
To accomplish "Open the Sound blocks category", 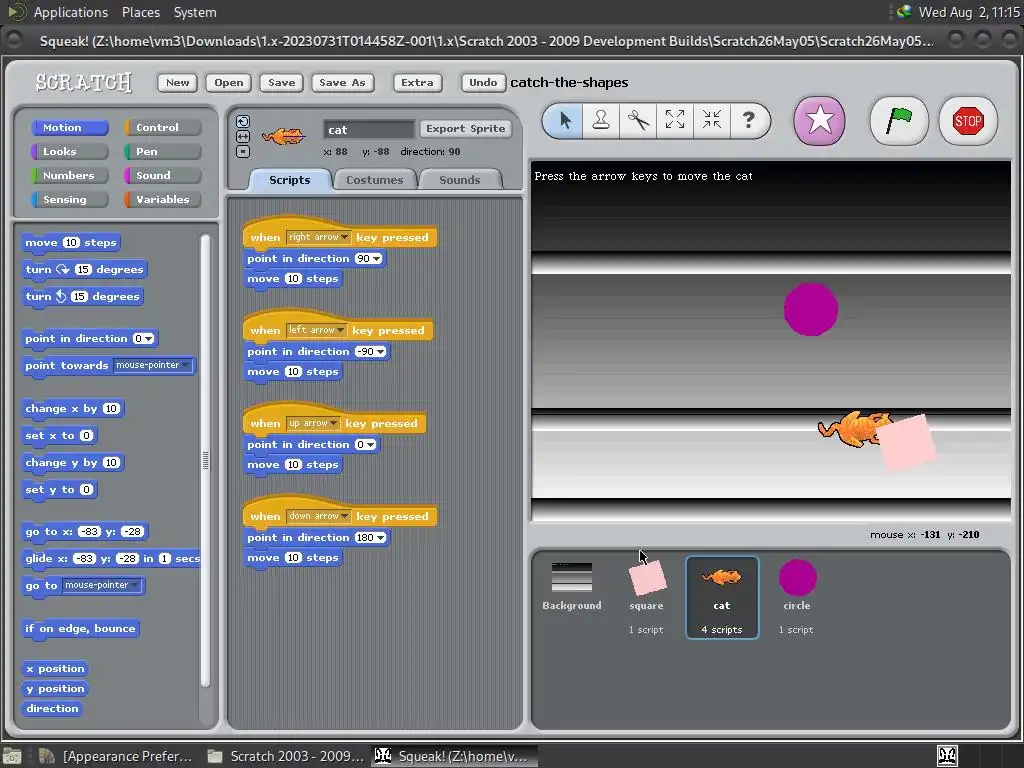I will (x=163, y=176).
